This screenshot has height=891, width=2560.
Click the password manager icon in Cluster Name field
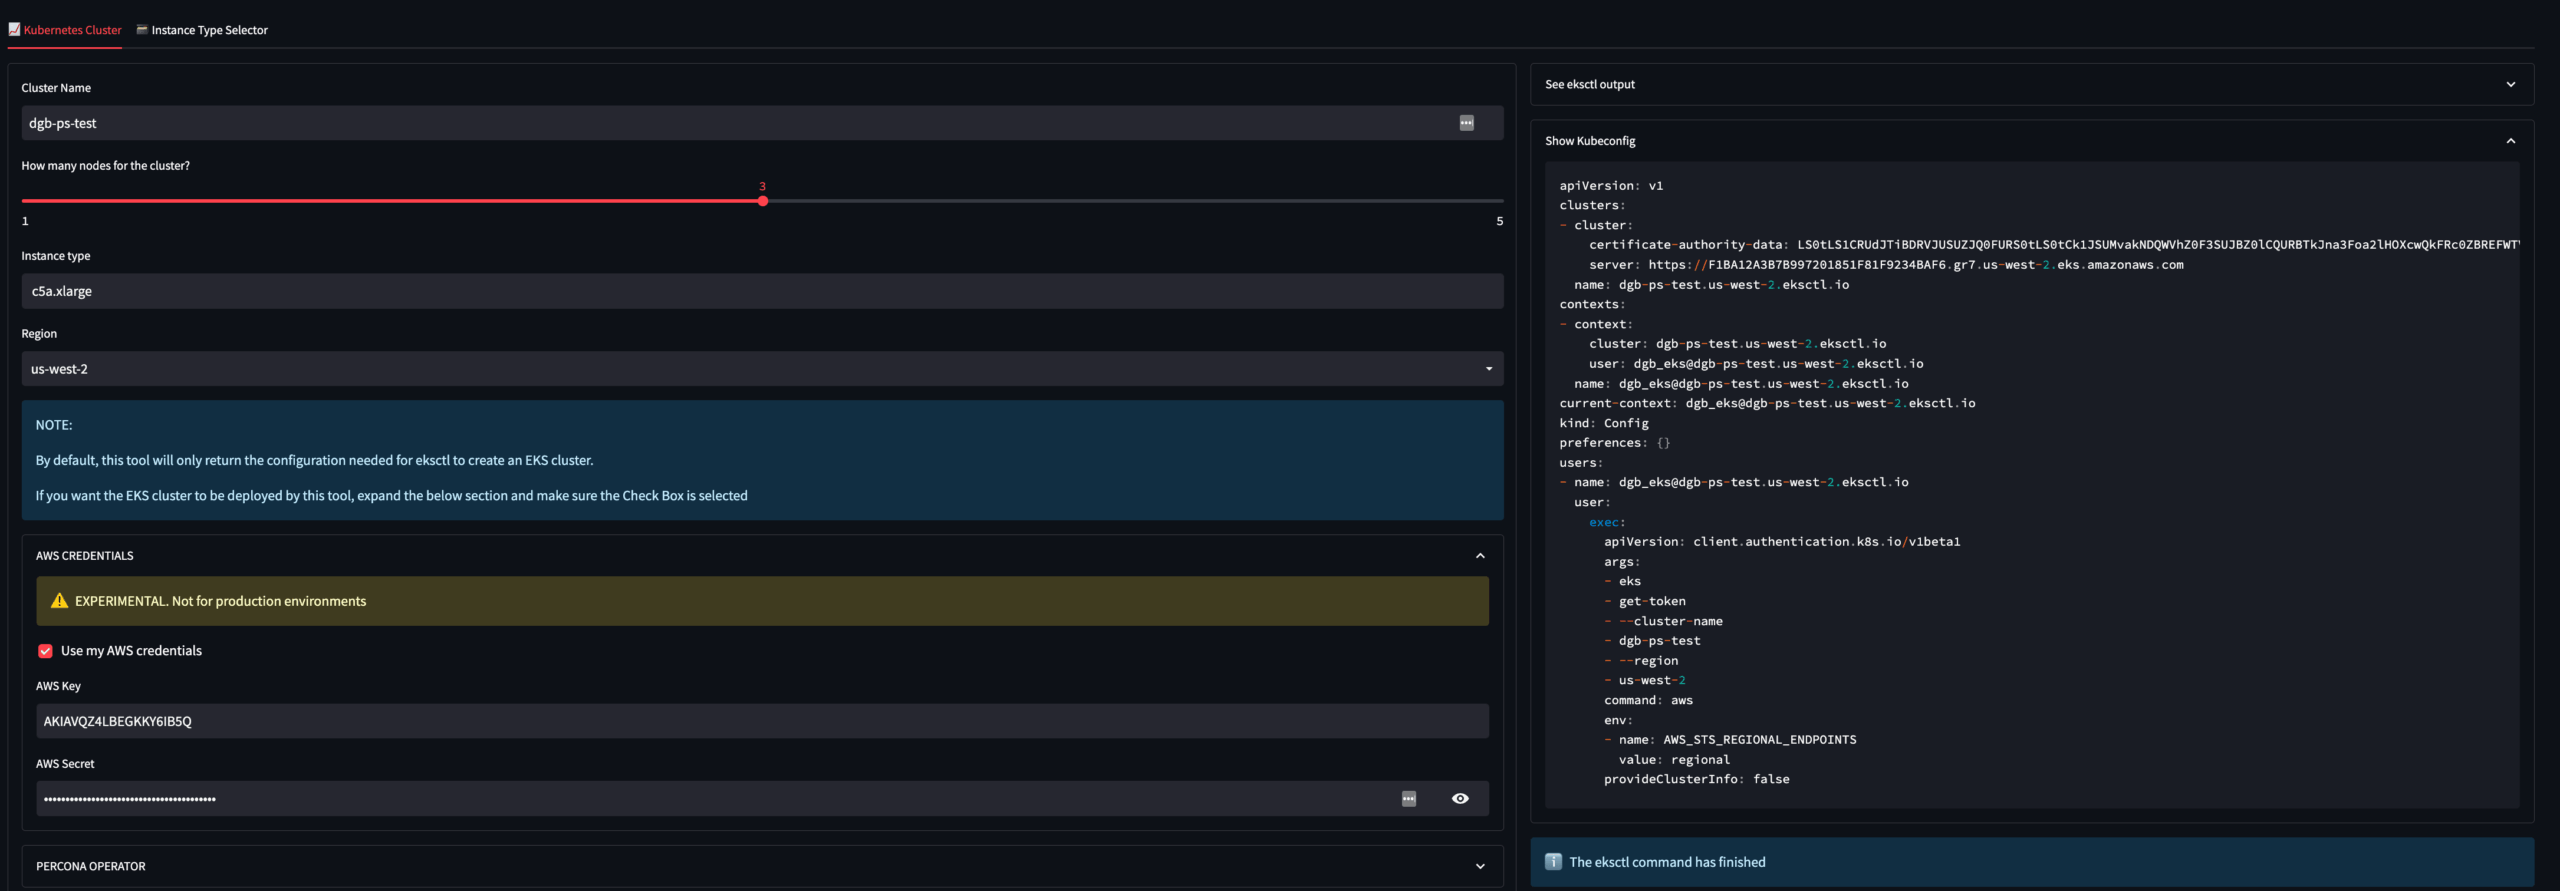coord(1466,123)
